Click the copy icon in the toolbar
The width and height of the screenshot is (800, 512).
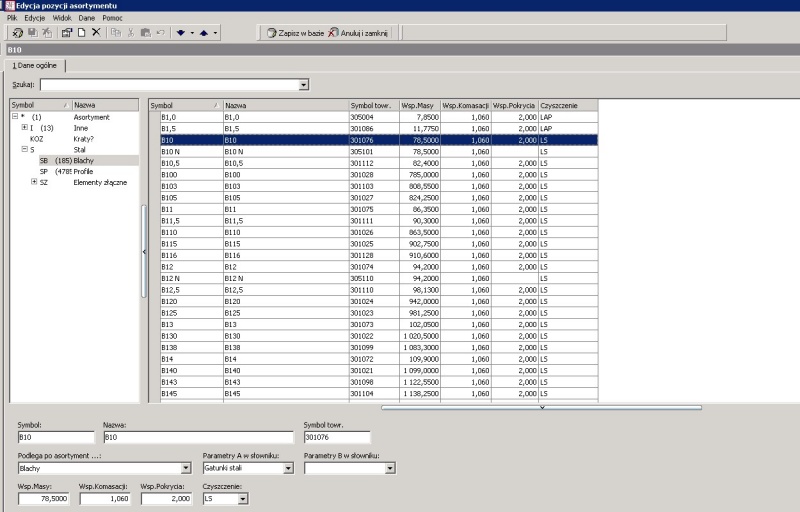pyautogui.click(x=116, y=33)
